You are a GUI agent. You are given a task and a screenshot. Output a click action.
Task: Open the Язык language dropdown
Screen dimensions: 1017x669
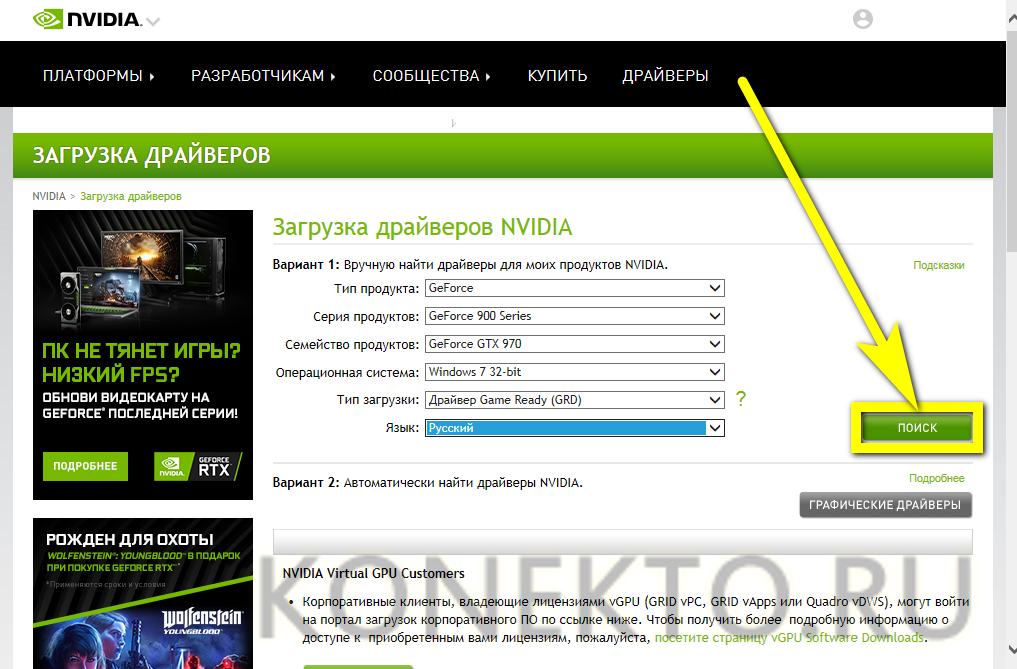(x=574, y=428)
